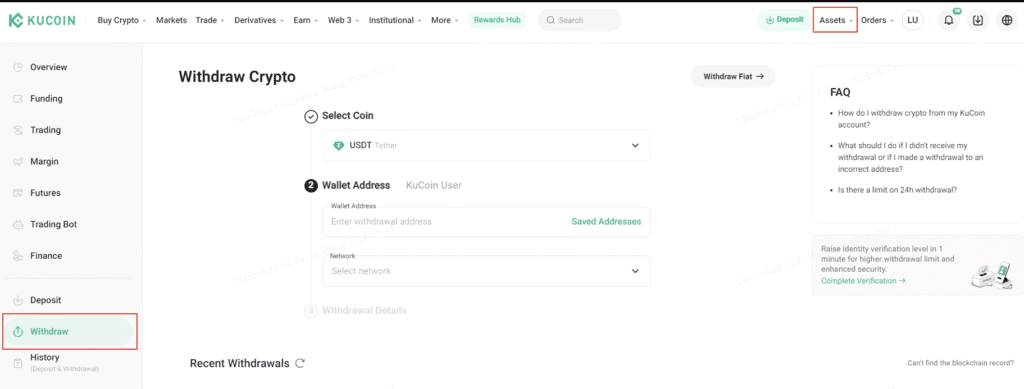Click the Recent Withdrawals heading
This screenshot has height=389, width=1024.
coord(240,364)
